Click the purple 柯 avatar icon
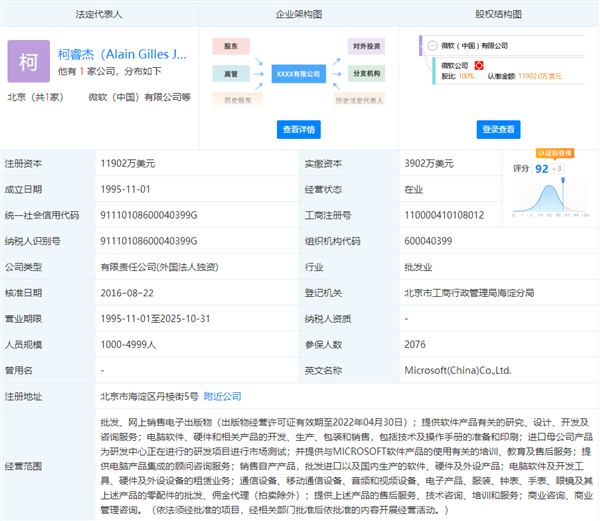 [x=29, y=61]
